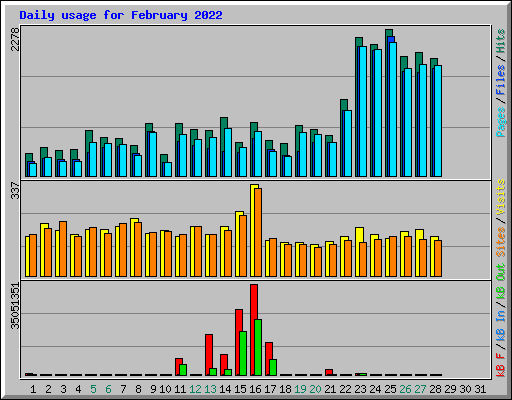This screenshot has height=400, width=512.
Task: Click day 10 on the x-axis
Action: 165,389
